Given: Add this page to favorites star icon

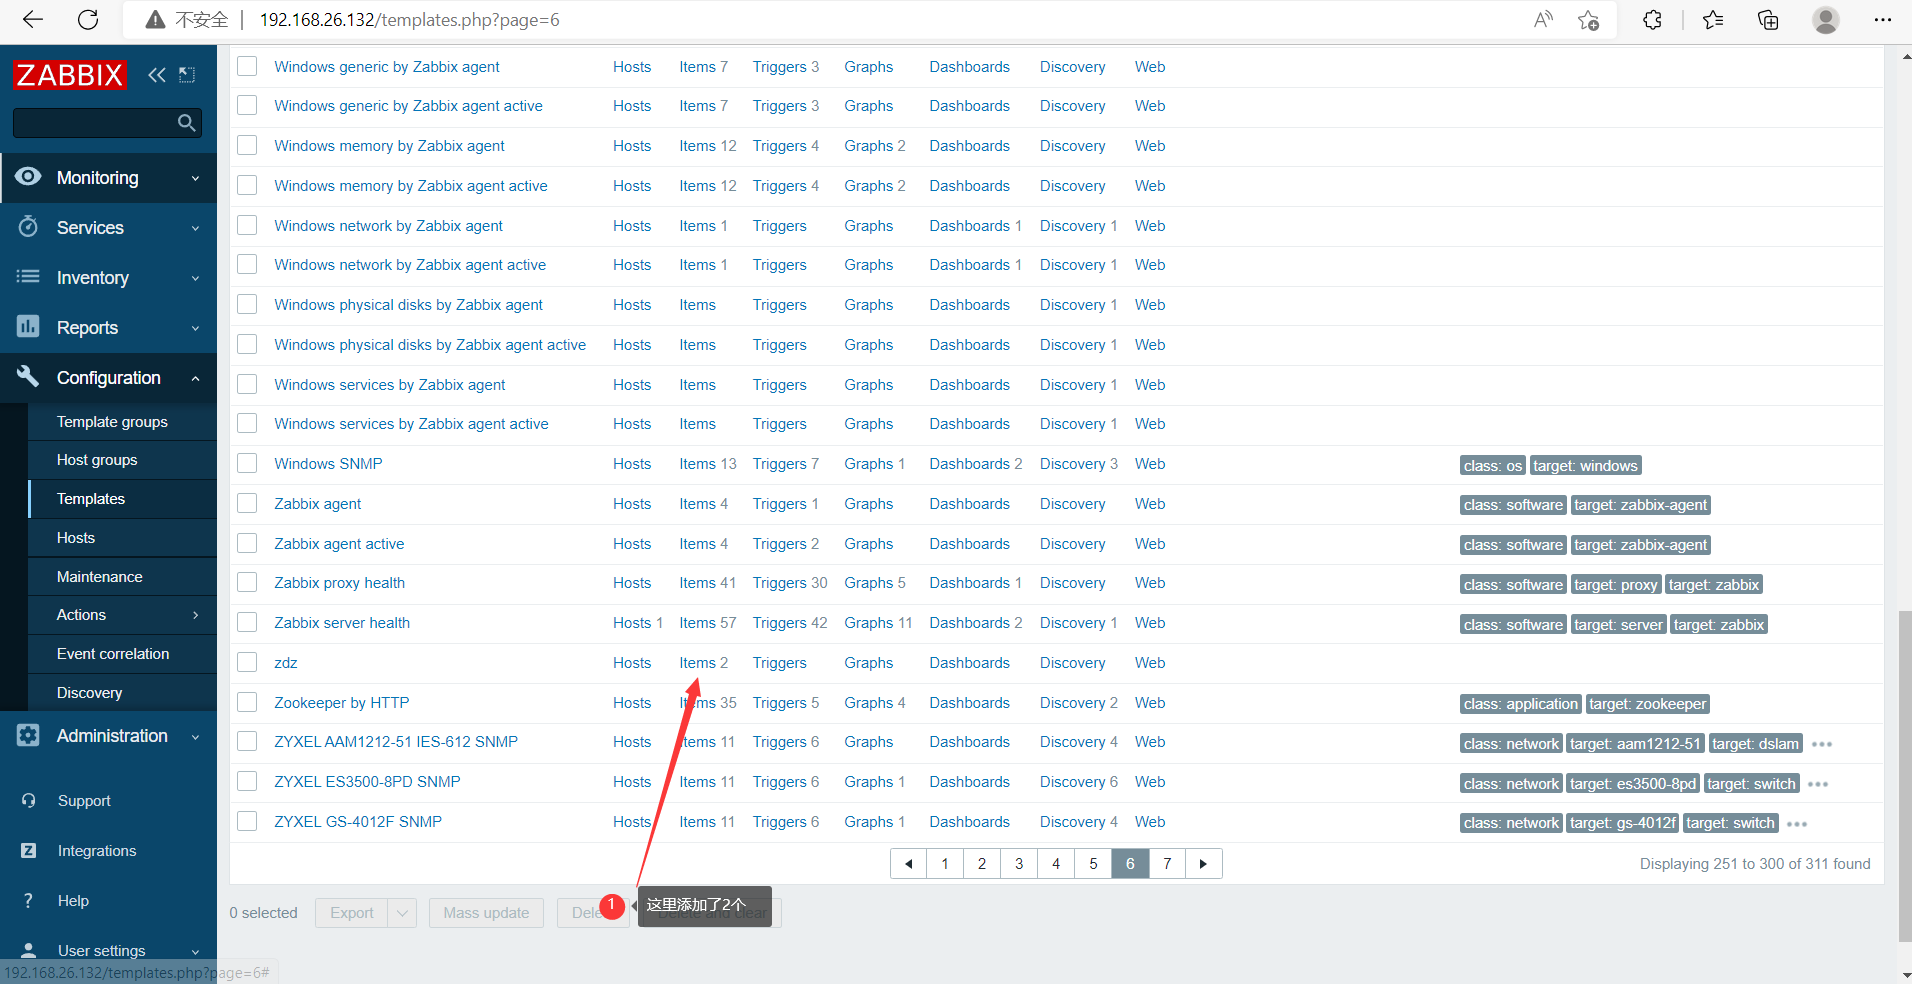Looking at the screenshot, I should point(1588,20).
